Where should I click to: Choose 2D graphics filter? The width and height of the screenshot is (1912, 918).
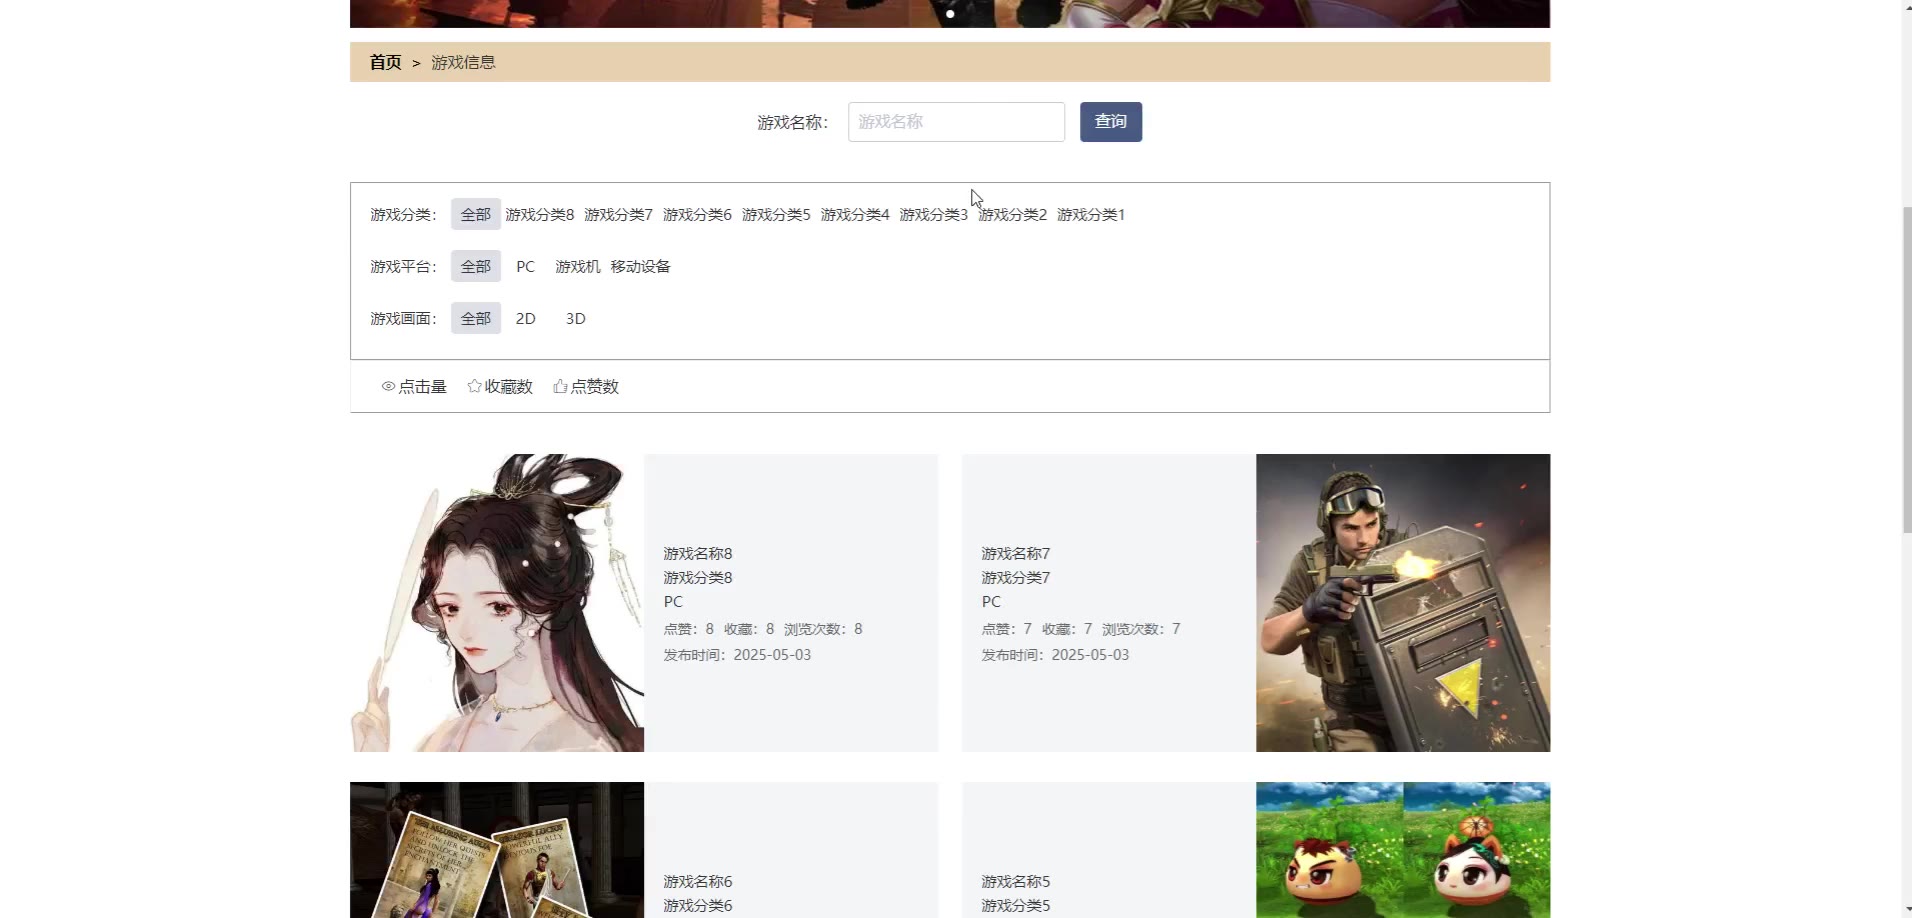pyautogui.click(x=525, y=318)
